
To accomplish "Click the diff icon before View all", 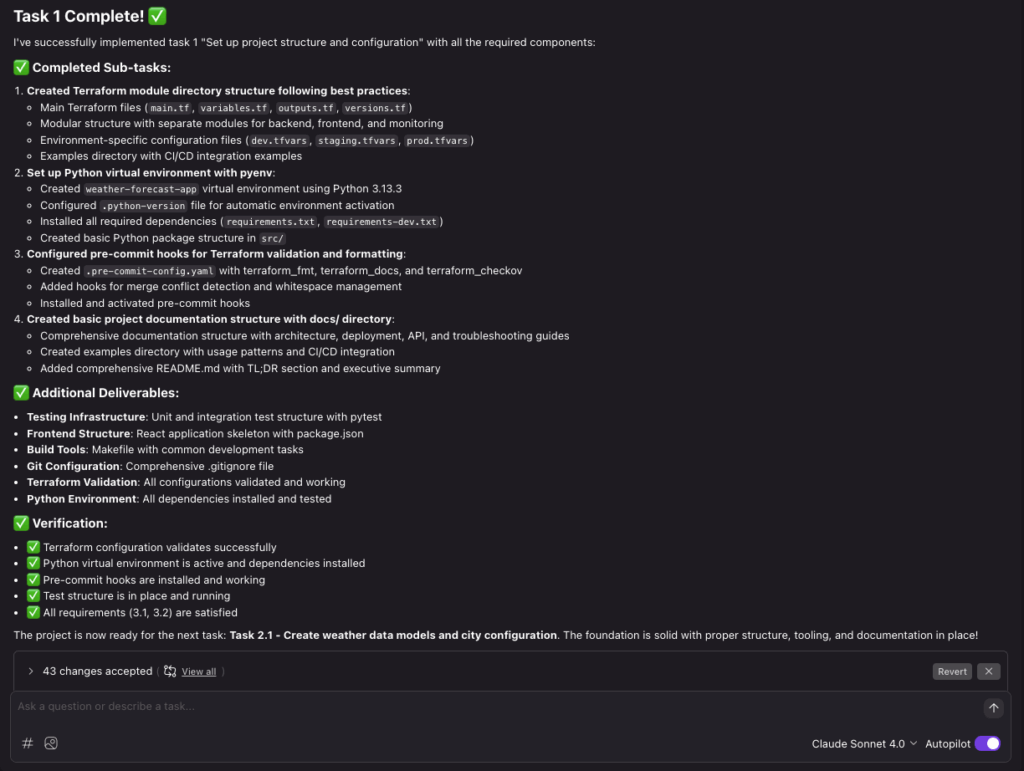I will [170, 671].
